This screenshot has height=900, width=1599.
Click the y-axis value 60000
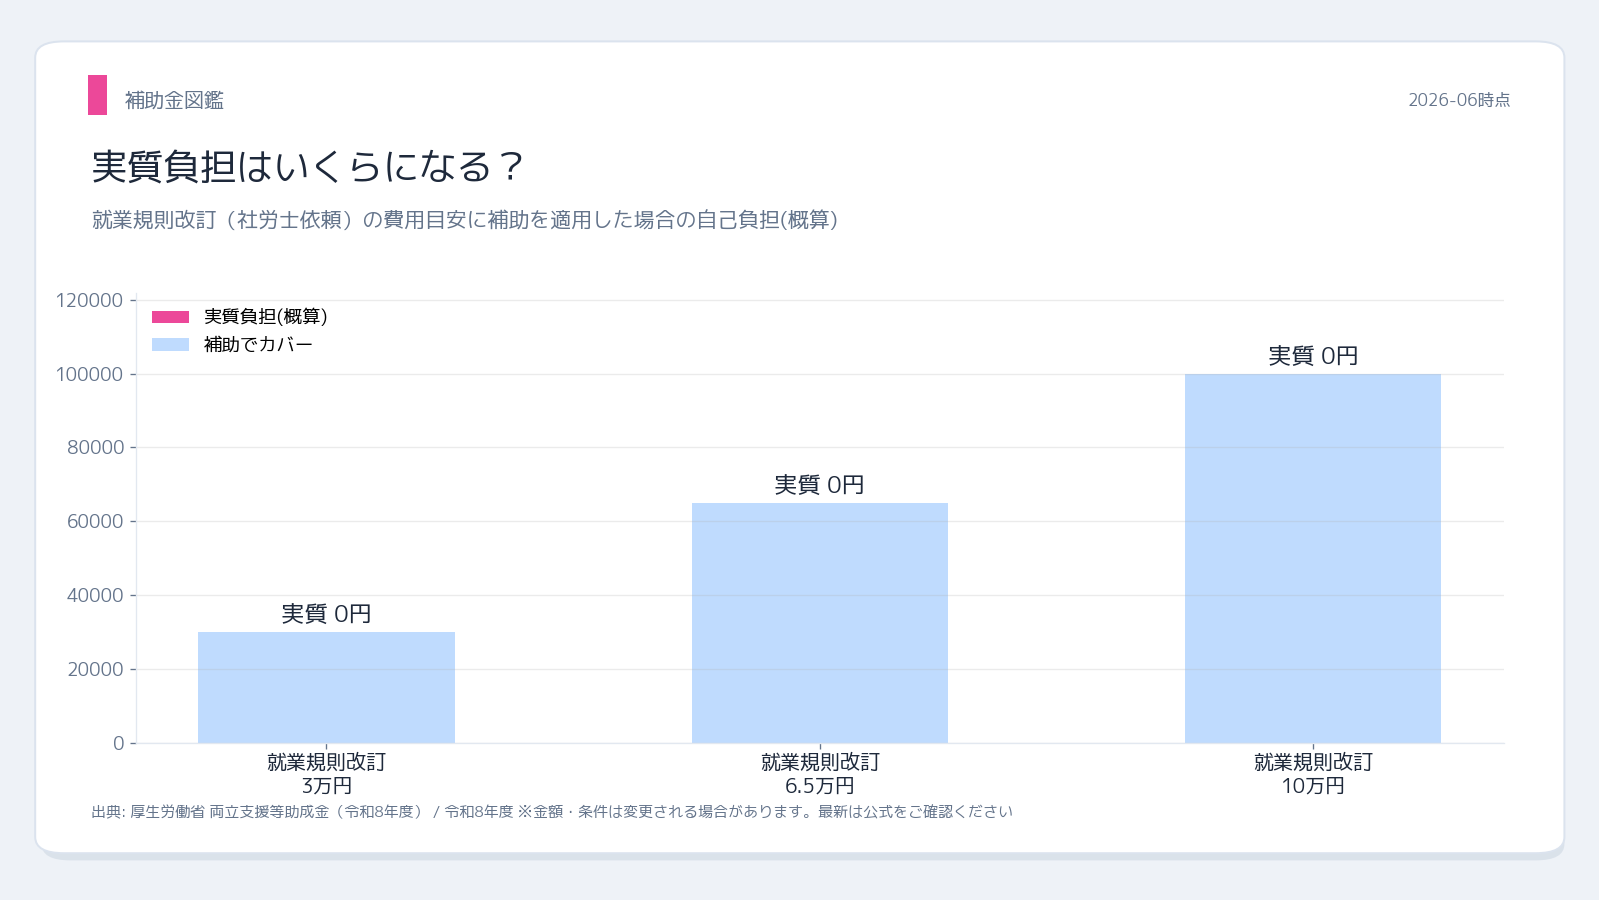96,521
